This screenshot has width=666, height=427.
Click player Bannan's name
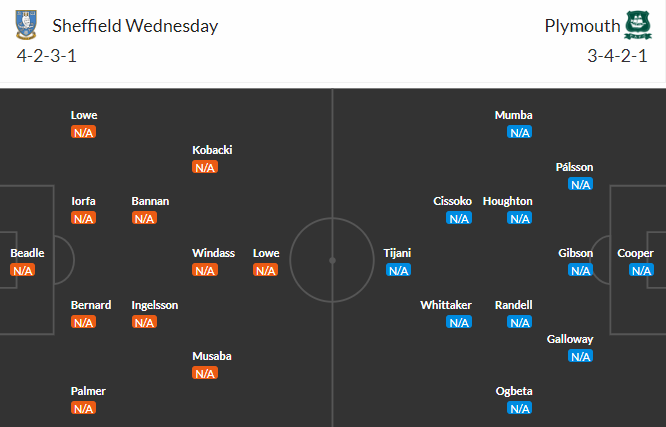click(150, 201)
